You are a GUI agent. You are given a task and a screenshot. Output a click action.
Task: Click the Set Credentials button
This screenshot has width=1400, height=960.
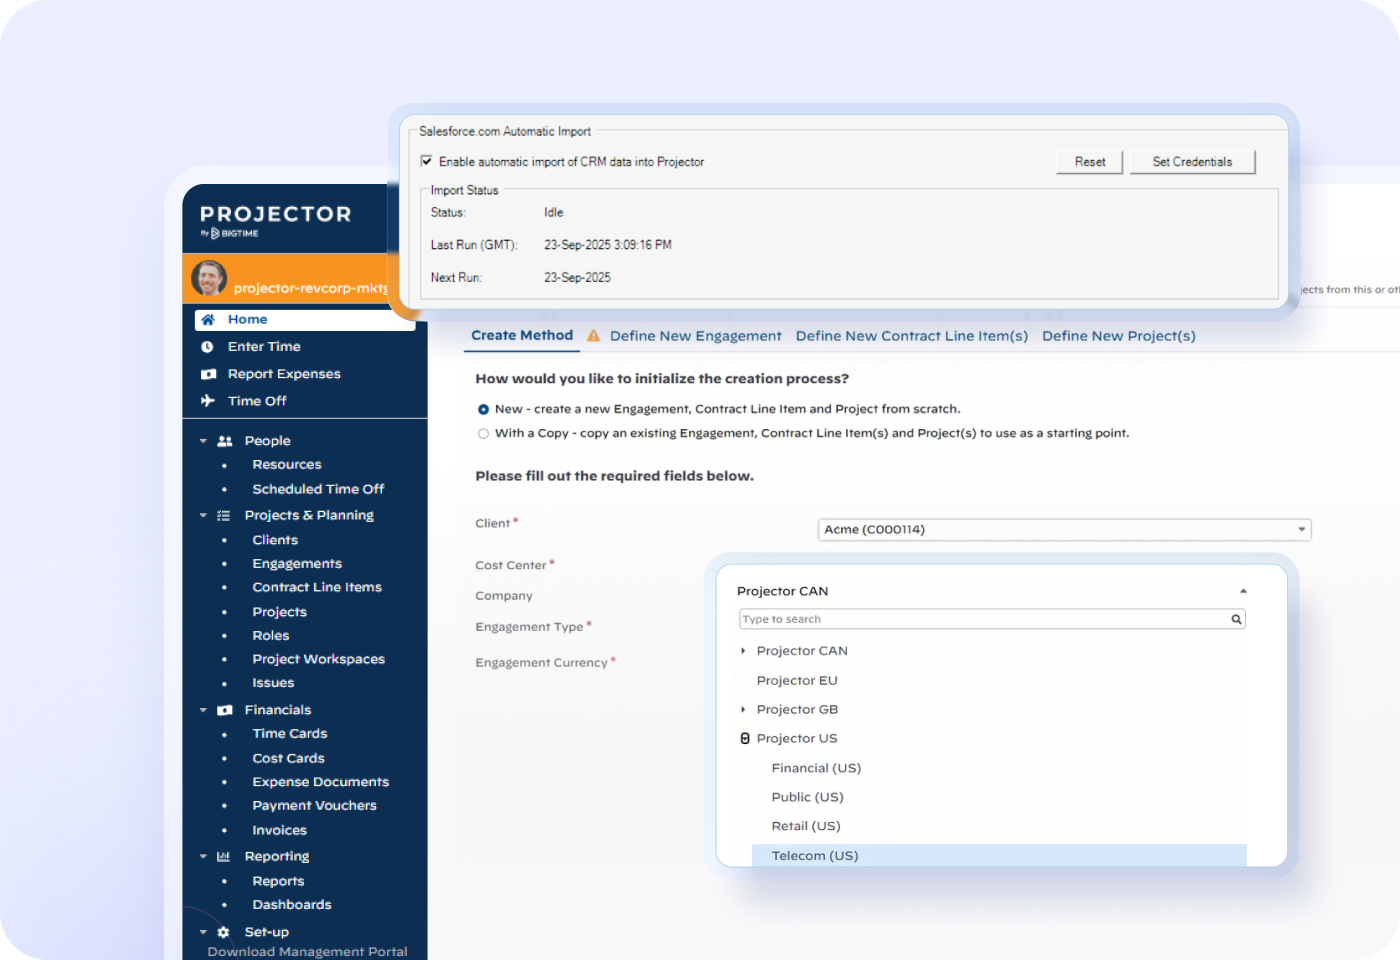1192,161
